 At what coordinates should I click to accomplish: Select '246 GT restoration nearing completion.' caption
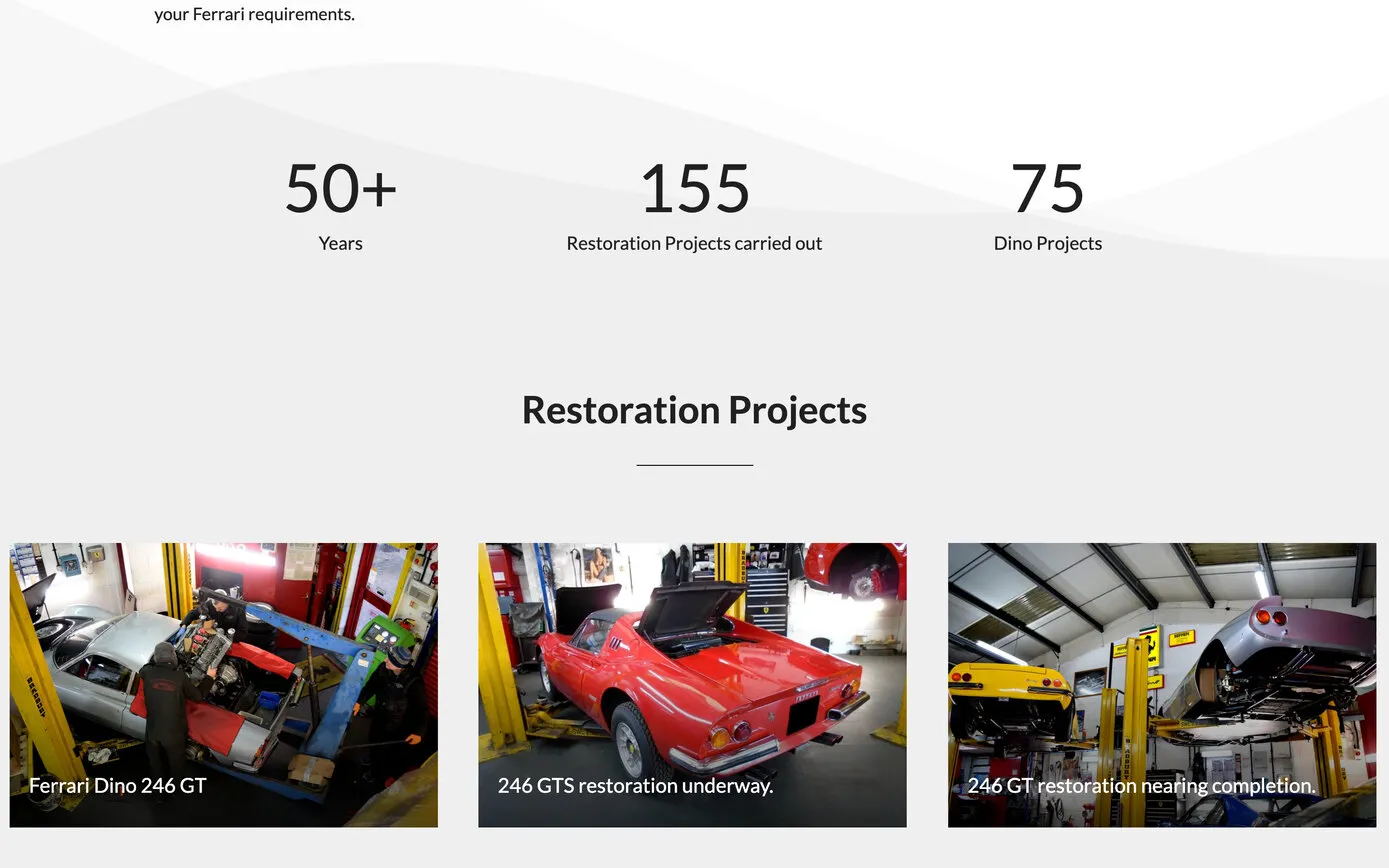[x=1141, y=786]
